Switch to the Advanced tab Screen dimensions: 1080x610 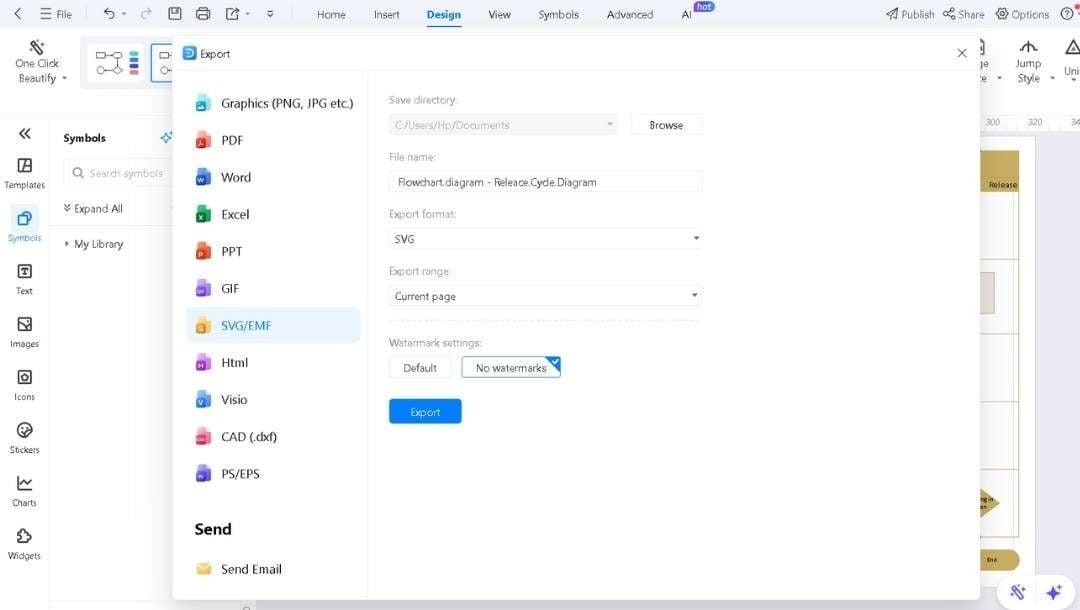tap(629, 14)
